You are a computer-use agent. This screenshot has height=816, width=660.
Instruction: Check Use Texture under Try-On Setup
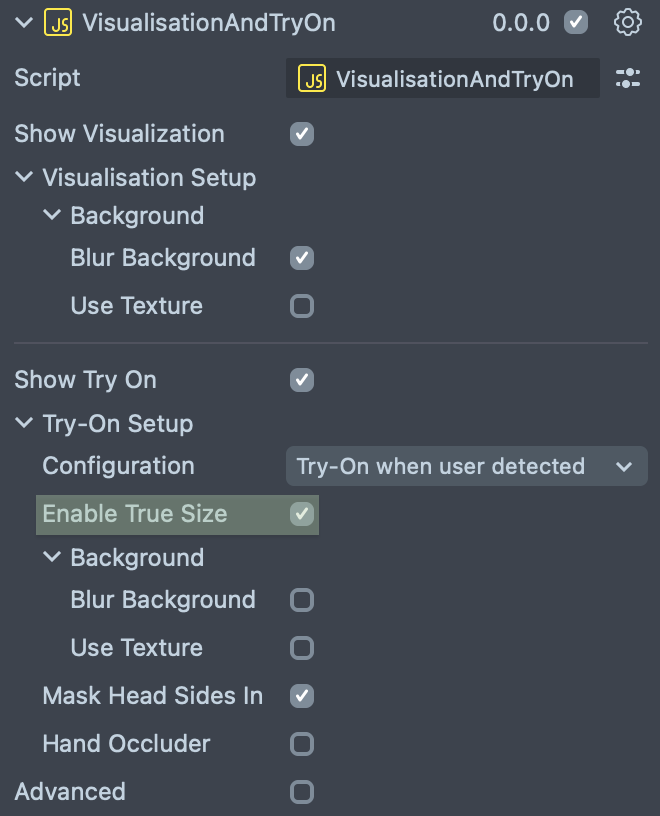[302, 648]
